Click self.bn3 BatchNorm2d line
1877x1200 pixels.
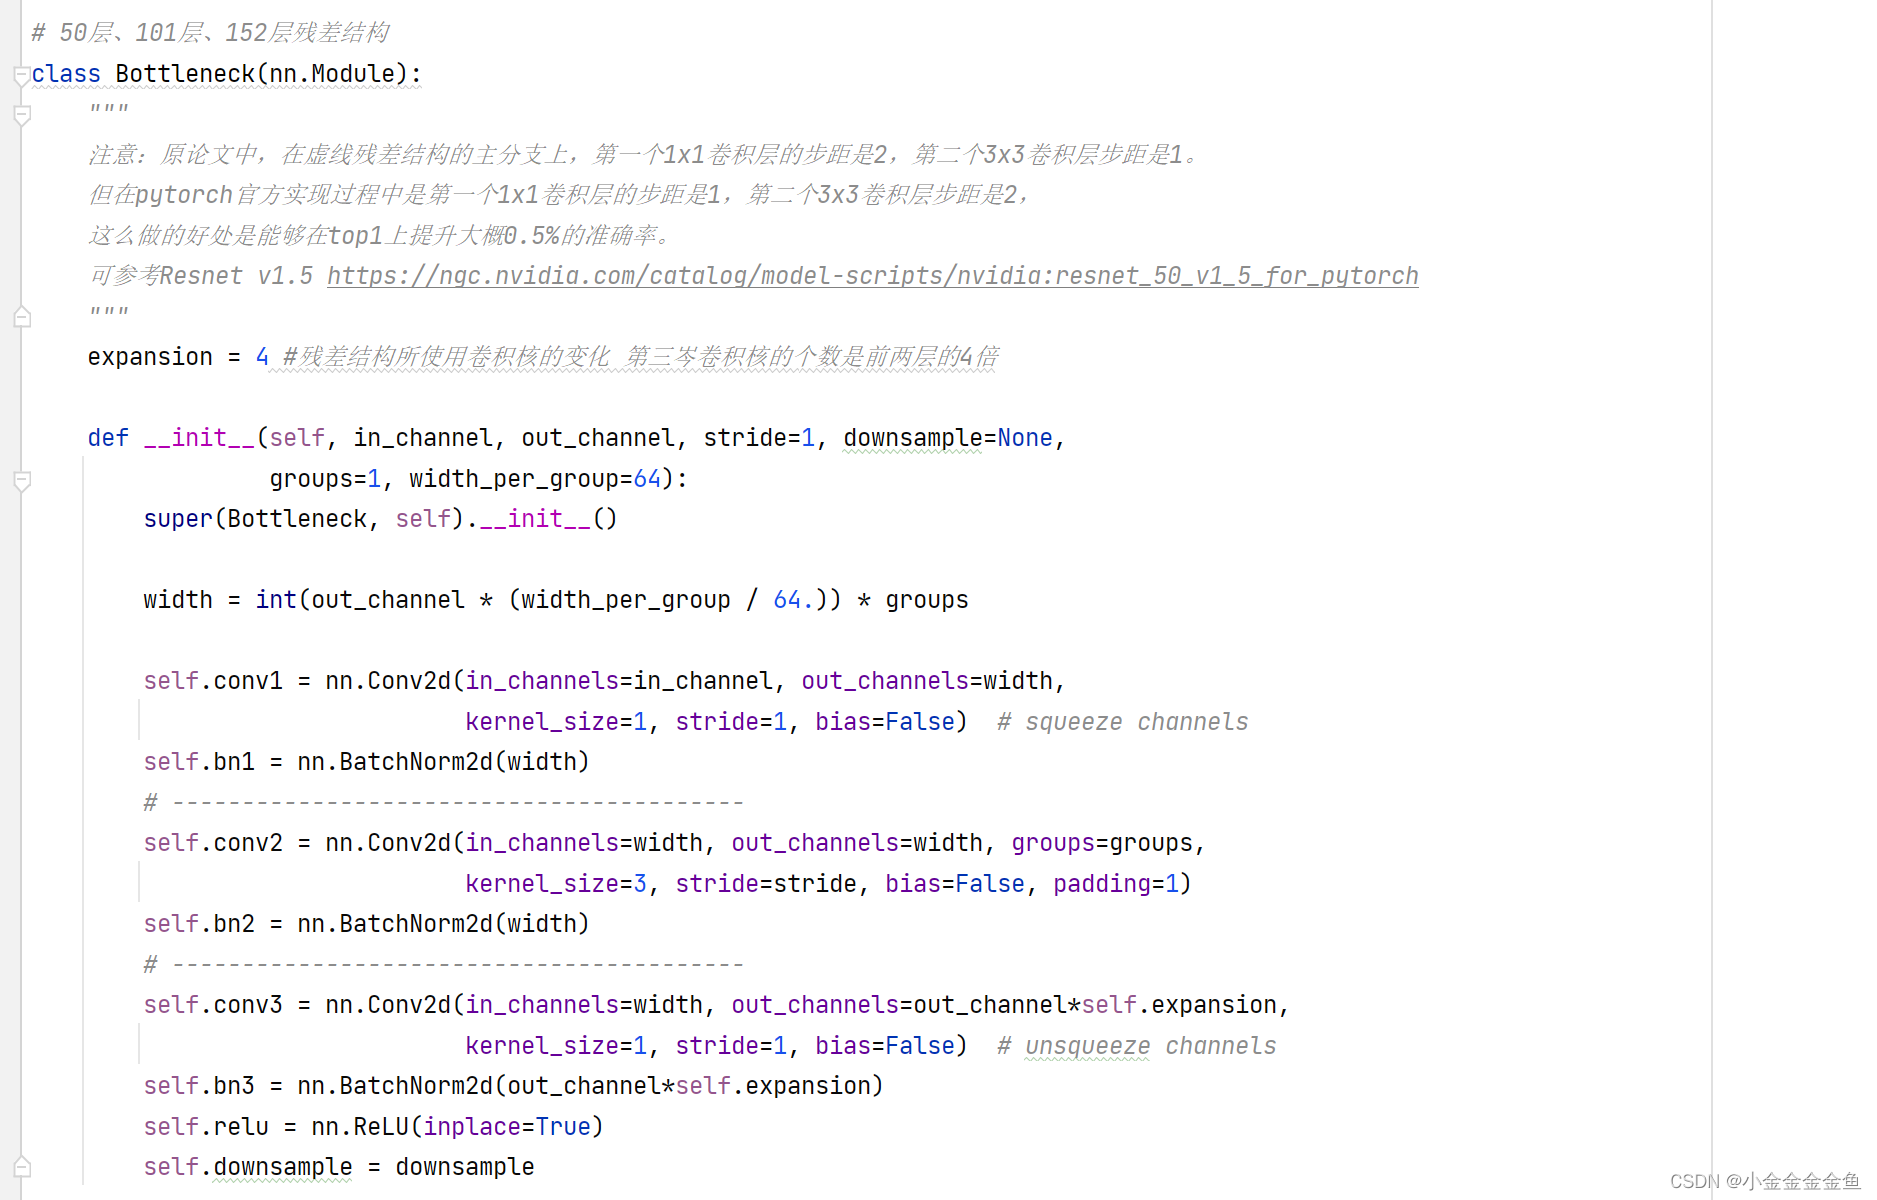pos(514,1086)
